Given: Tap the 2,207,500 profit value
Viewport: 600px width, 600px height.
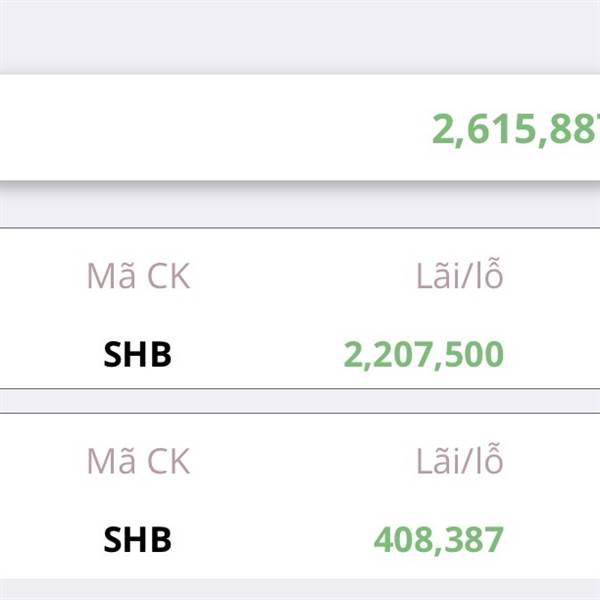Looking at the screenshot, I should (424, 355).
